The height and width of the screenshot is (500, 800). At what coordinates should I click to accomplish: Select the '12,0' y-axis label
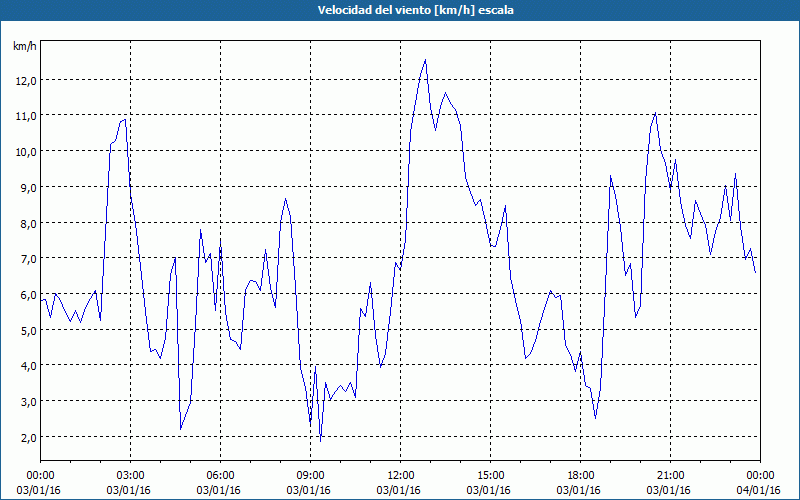click(27, 80)
